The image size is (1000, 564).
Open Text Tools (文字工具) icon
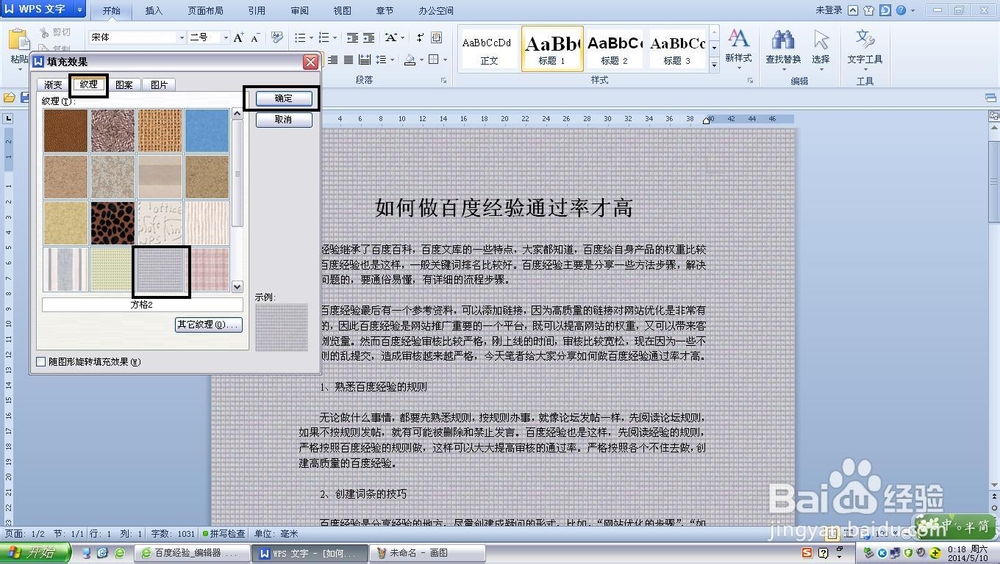(865, 40)
